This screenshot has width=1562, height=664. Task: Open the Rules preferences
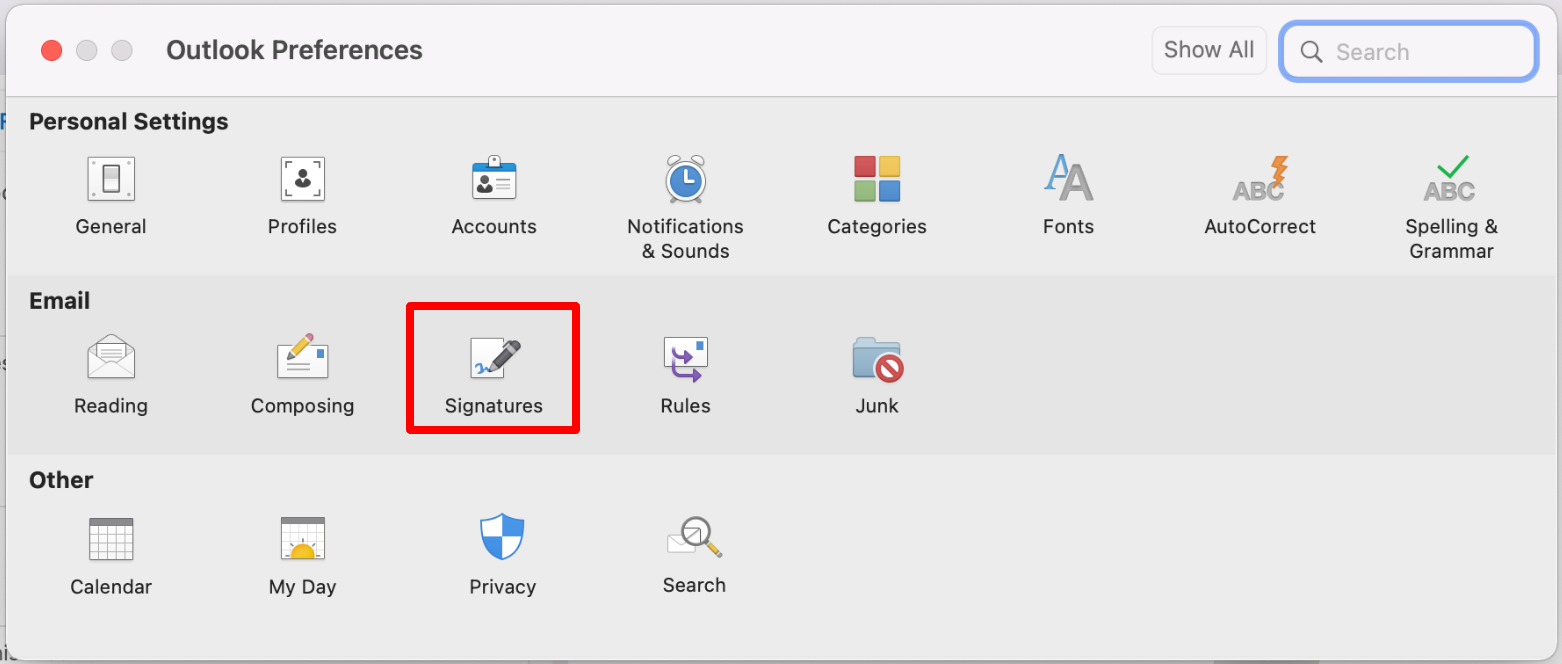[685, 368]
